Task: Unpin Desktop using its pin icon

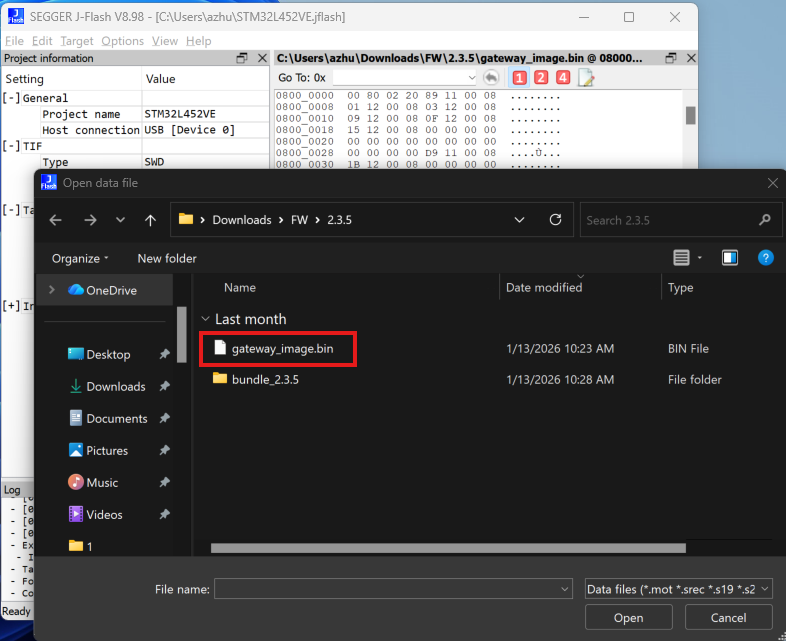Action: pos(164,354)
